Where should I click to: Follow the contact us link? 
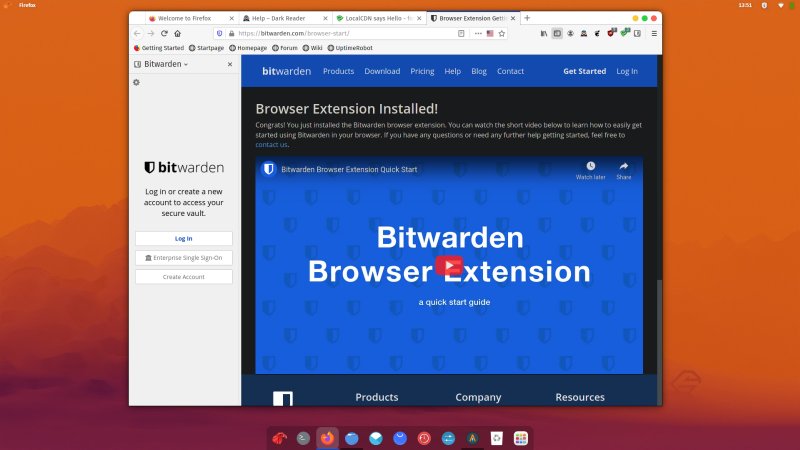(x=271, y=144)
